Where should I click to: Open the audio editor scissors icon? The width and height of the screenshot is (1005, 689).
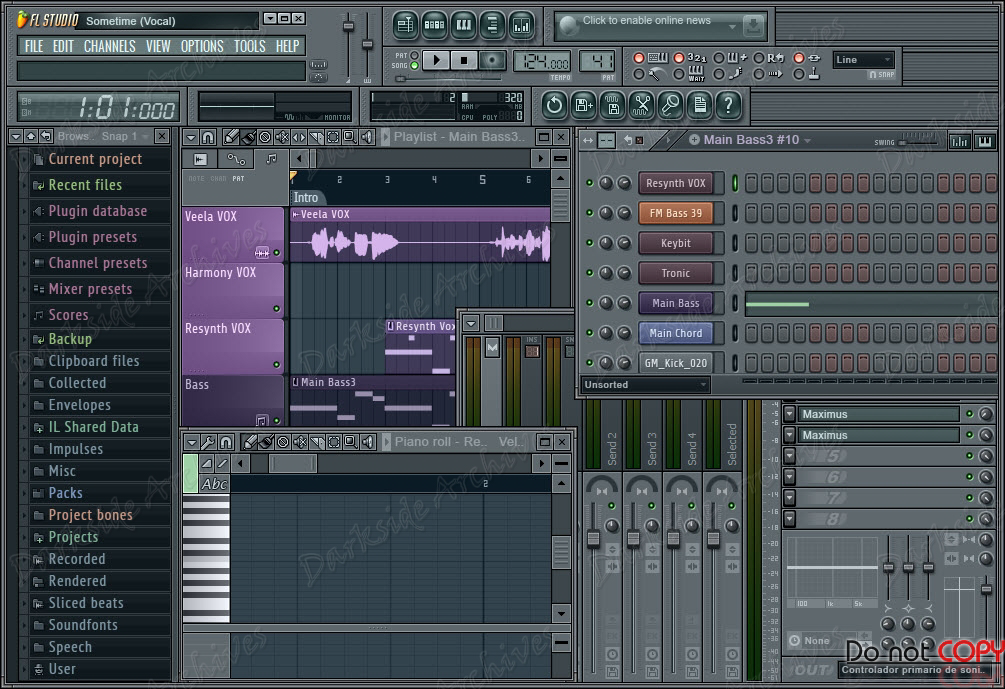click(642, 105)
